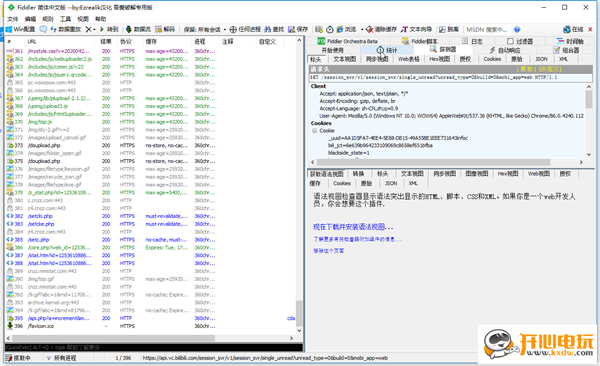Image resolution: width=600 pixels, height=366 pixels.
Task: Click the Tearoff (脱离) toolbar icon
Action: [449, 29]
